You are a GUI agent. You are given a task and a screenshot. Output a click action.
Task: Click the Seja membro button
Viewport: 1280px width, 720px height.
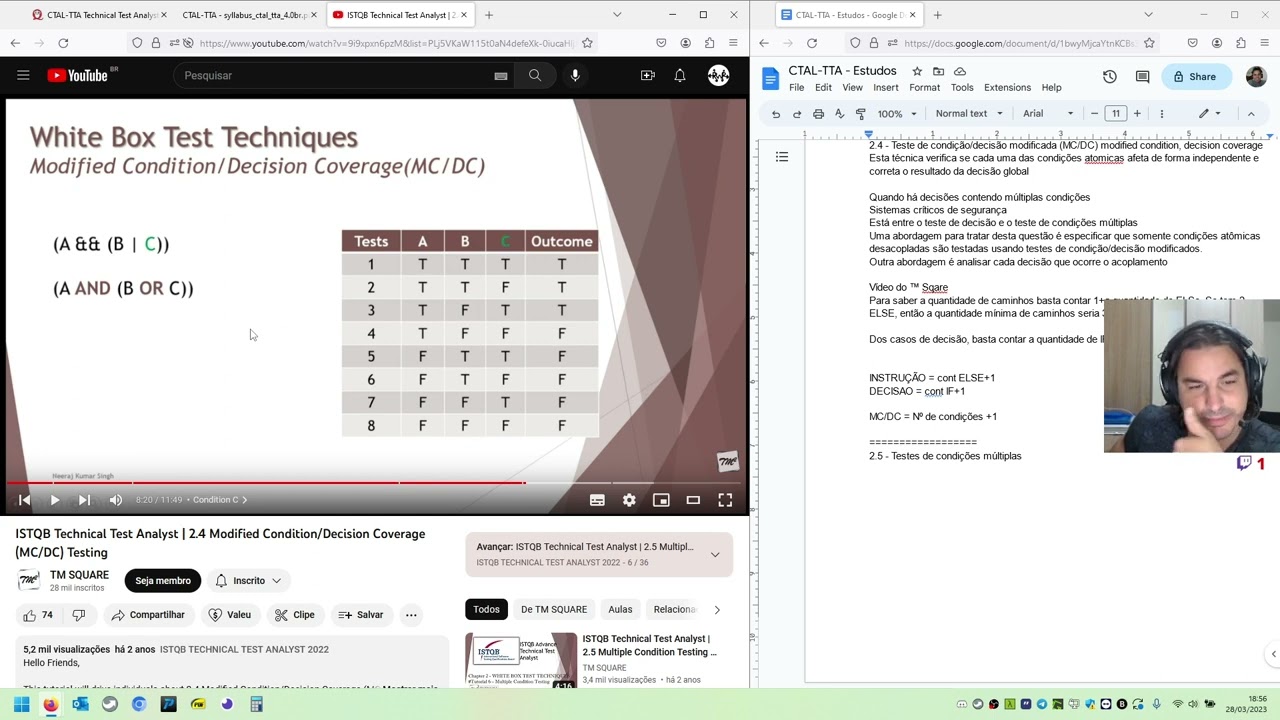point(163,581)
